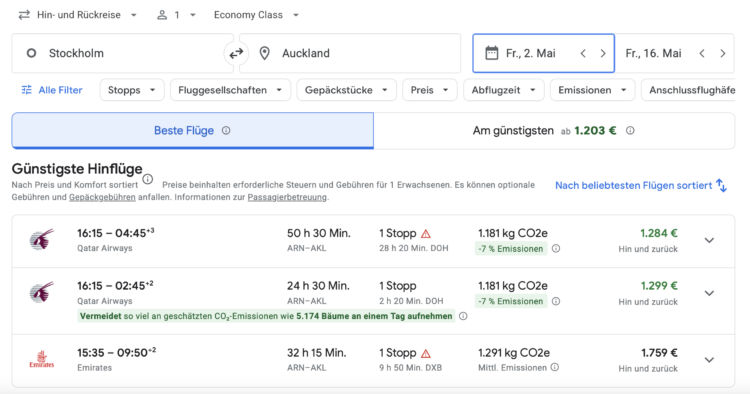Open the Gepäckgebühren link
Image resolution: width=750 pixels, height=394 pixels.
[102, 197]
